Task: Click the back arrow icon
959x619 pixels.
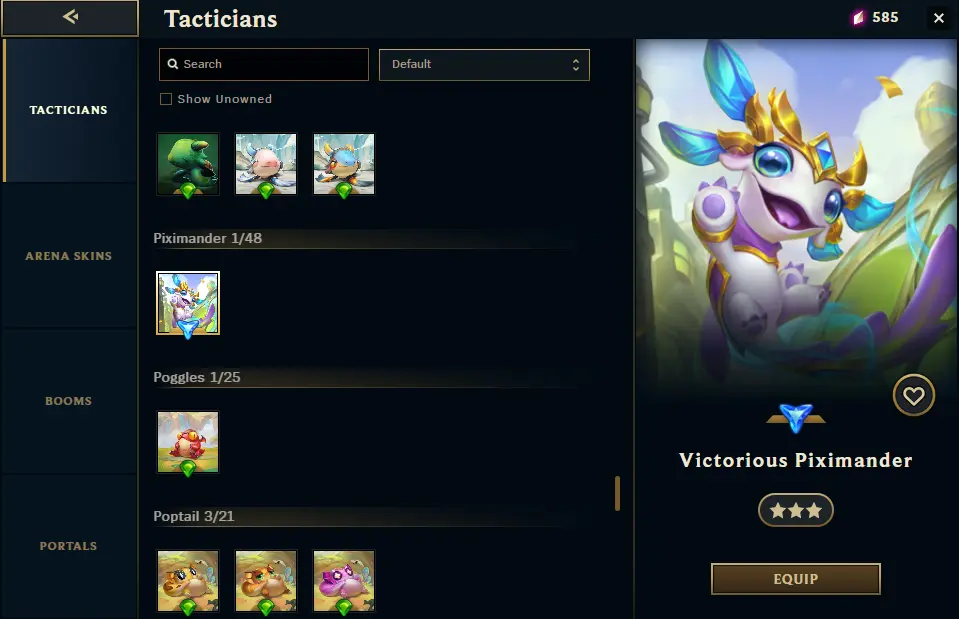Action: pyautogui.click(x=70, y=17)
